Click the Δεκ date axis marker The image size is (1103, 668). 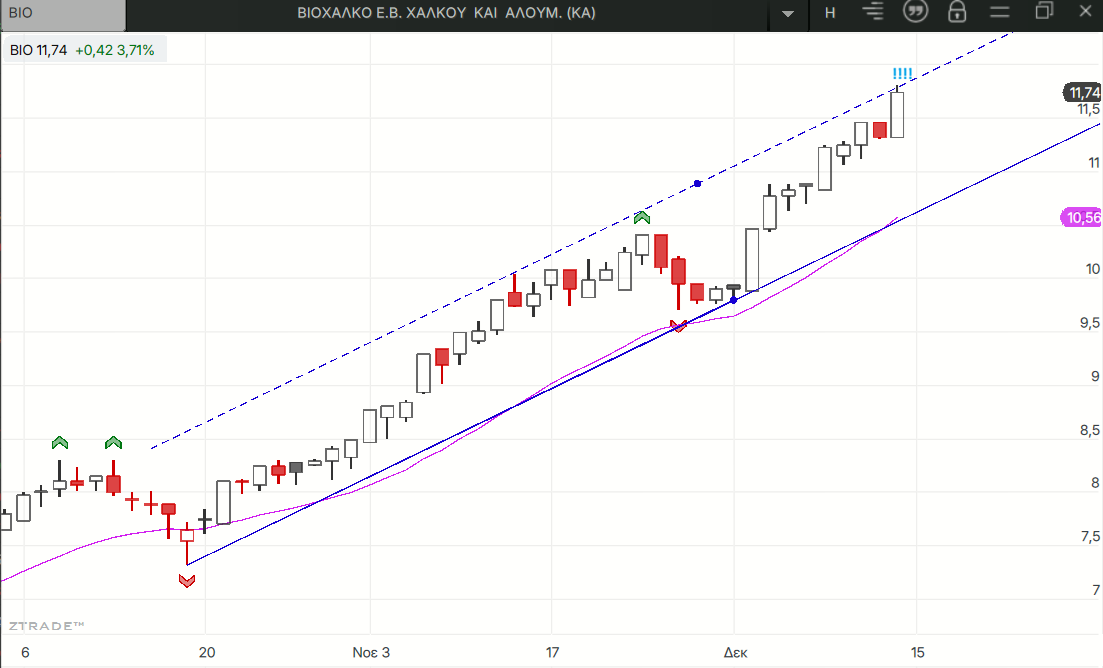pyautogui.click(x=734, y=652)
